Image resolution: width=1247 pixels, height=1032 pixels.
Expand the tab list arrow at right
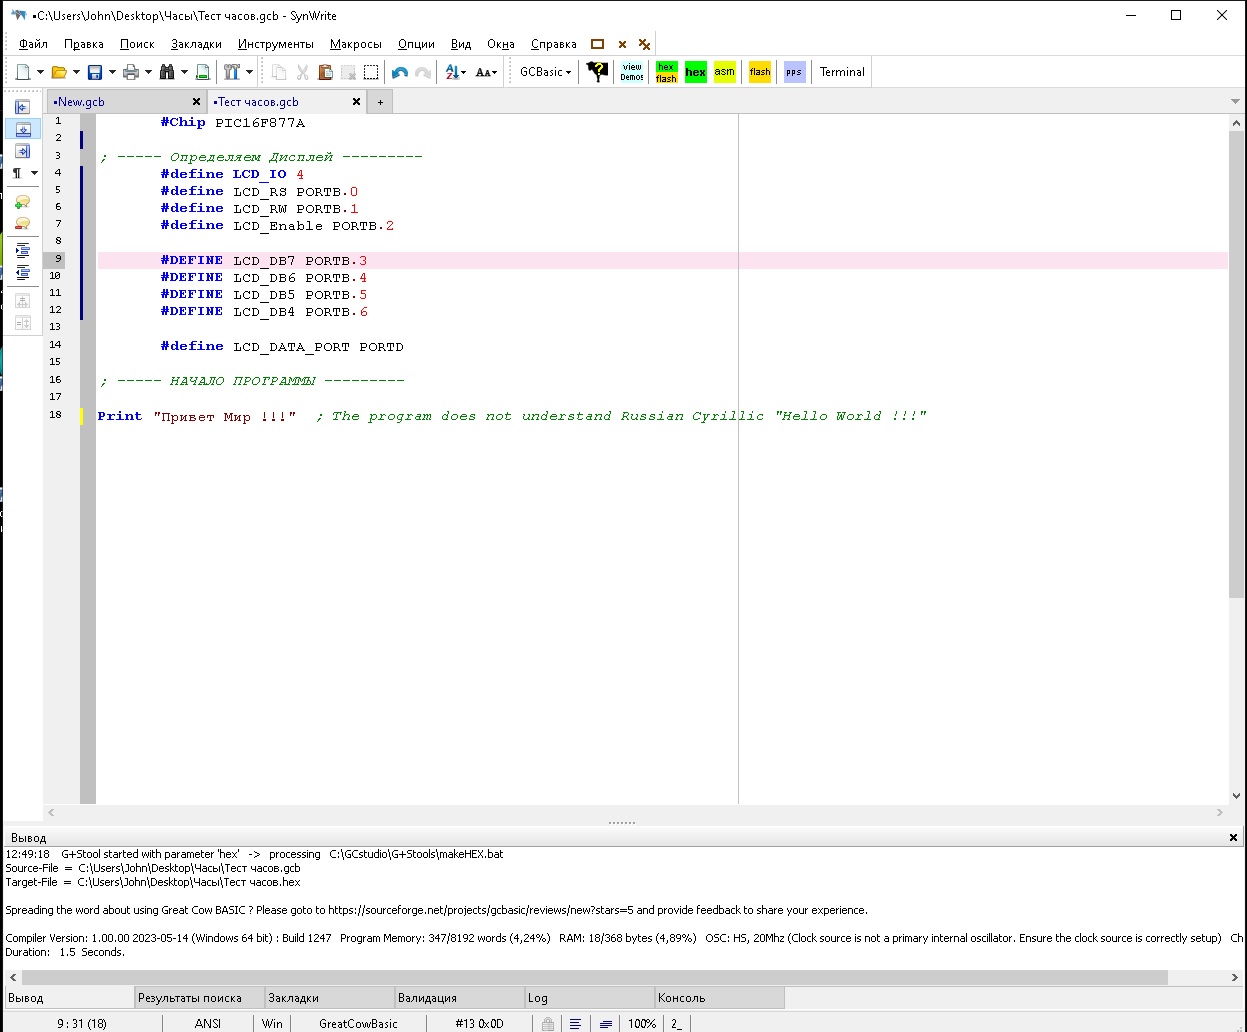[1236, 102]
